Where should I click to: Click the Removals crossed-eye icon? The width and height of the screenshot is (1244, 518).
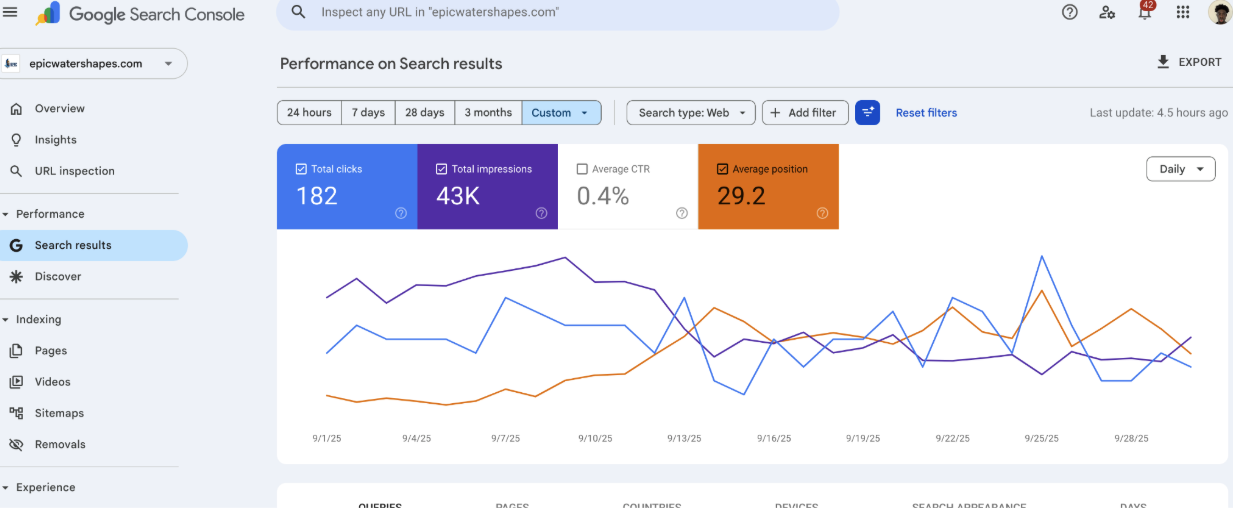tap(16, 444)
